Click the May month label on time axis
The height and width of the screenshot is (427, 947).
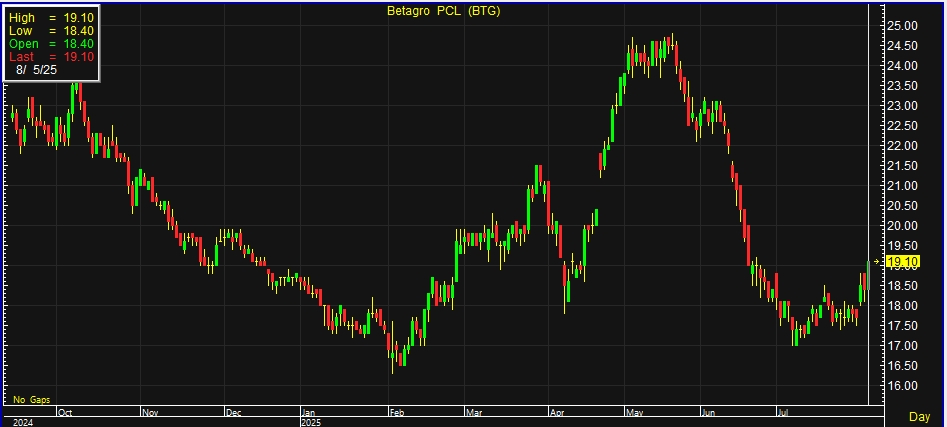click(635, 413)
